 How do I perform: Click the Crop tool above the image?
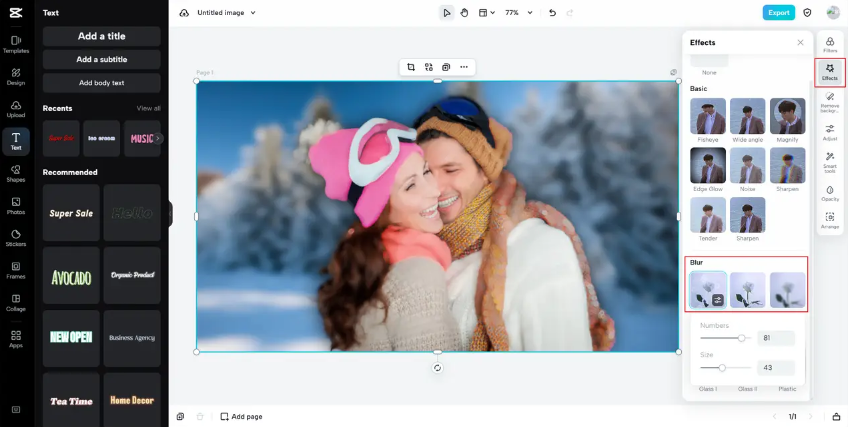pyautogui.click(x=411, y=67)
